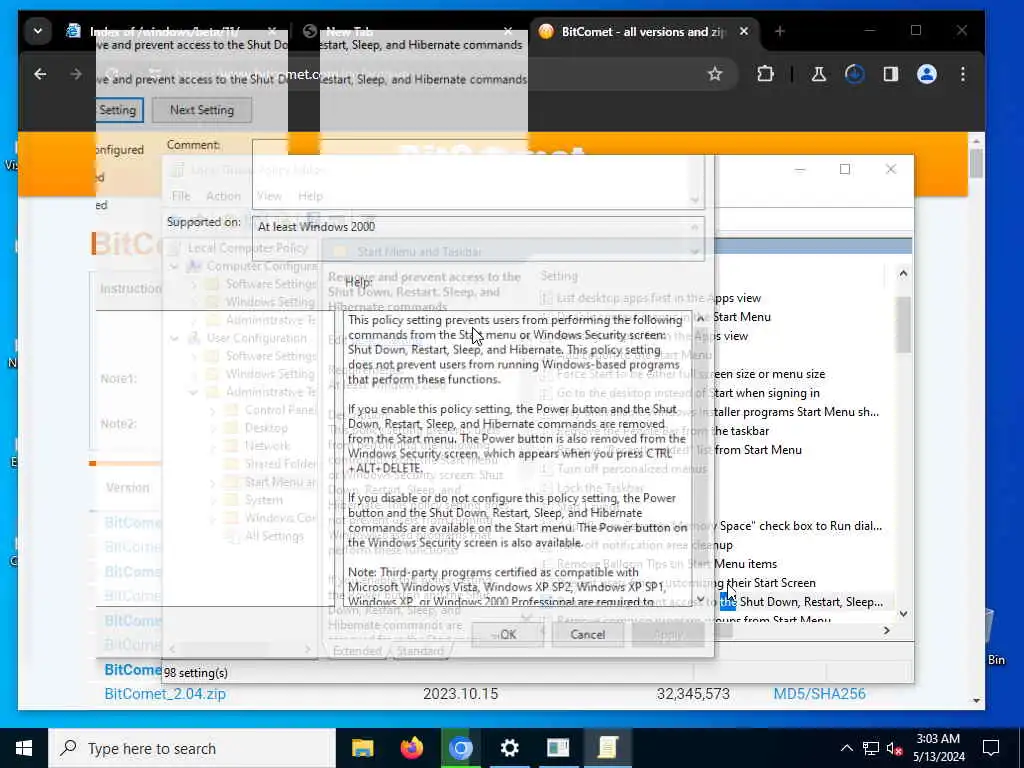Click inside the Comment text box
The height and width of the screenshot is (768, 1024).
478,174
